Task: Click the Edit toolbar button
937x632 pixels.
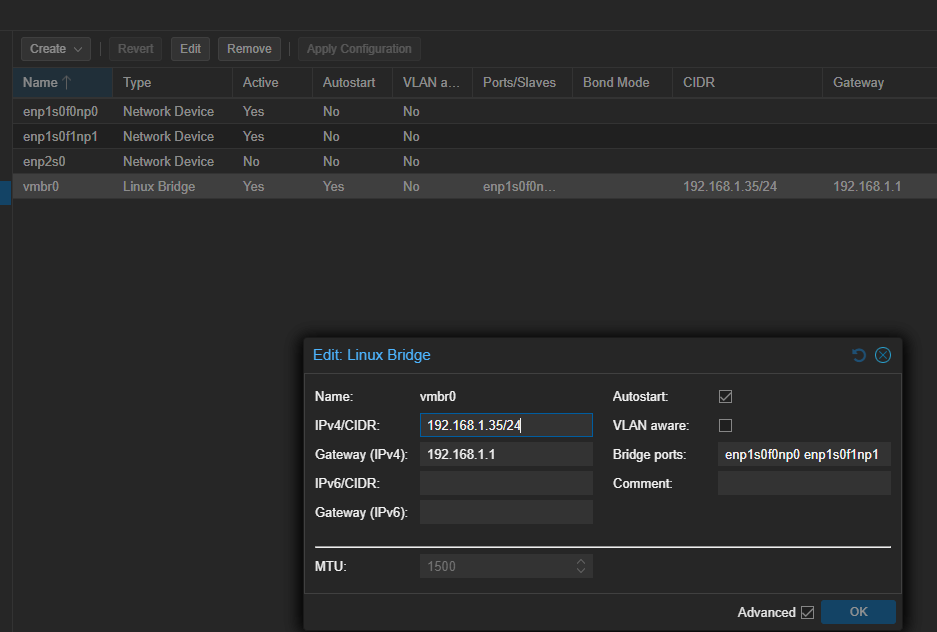Action: click(x=190, y=49)
